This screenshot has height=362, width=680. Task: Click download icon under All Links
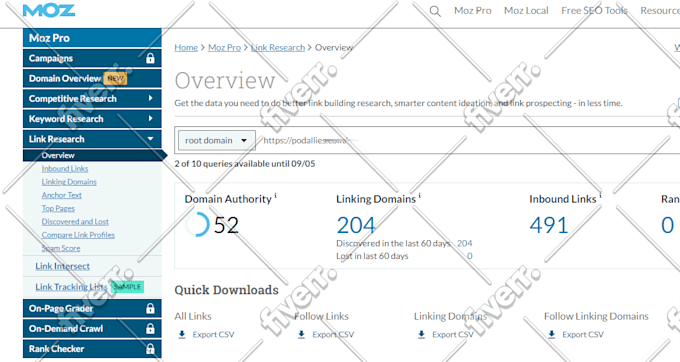point(182,334)
